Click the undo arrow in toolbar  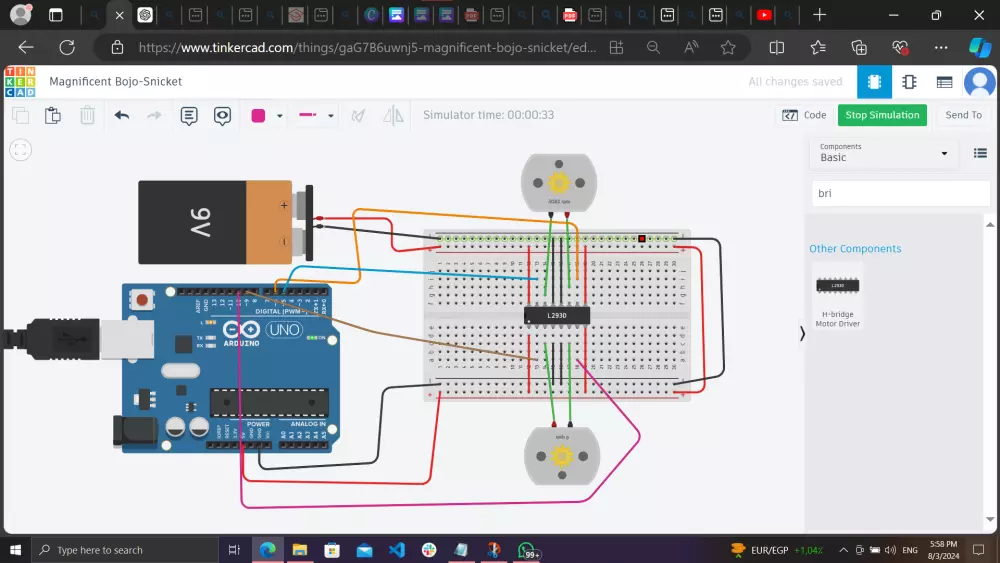[x=122, y=115]
